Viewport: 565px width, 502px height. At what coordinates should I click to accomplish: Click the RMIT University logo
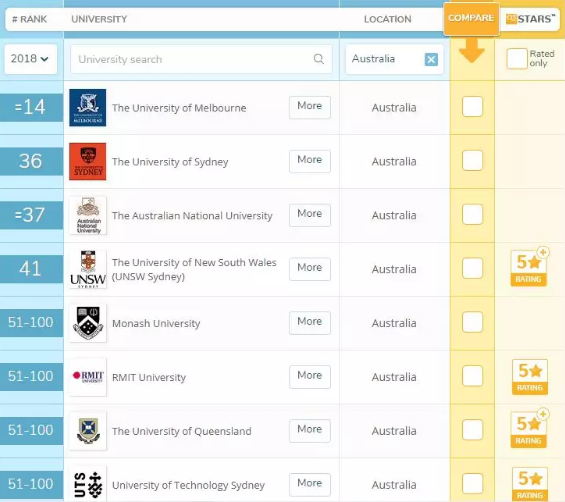pos(88,377)
